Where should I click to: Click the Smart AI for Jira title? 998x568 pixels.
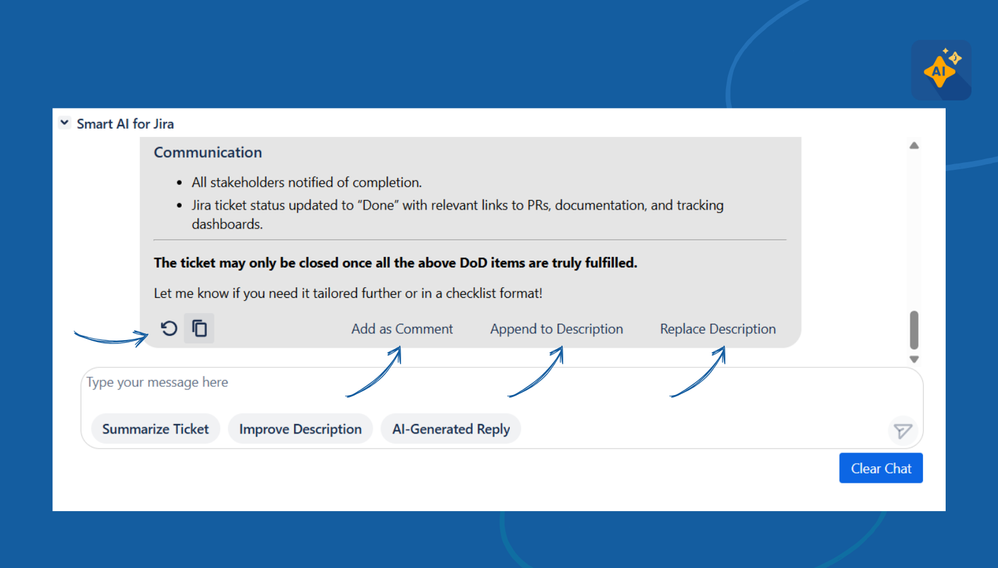point(125,124)
